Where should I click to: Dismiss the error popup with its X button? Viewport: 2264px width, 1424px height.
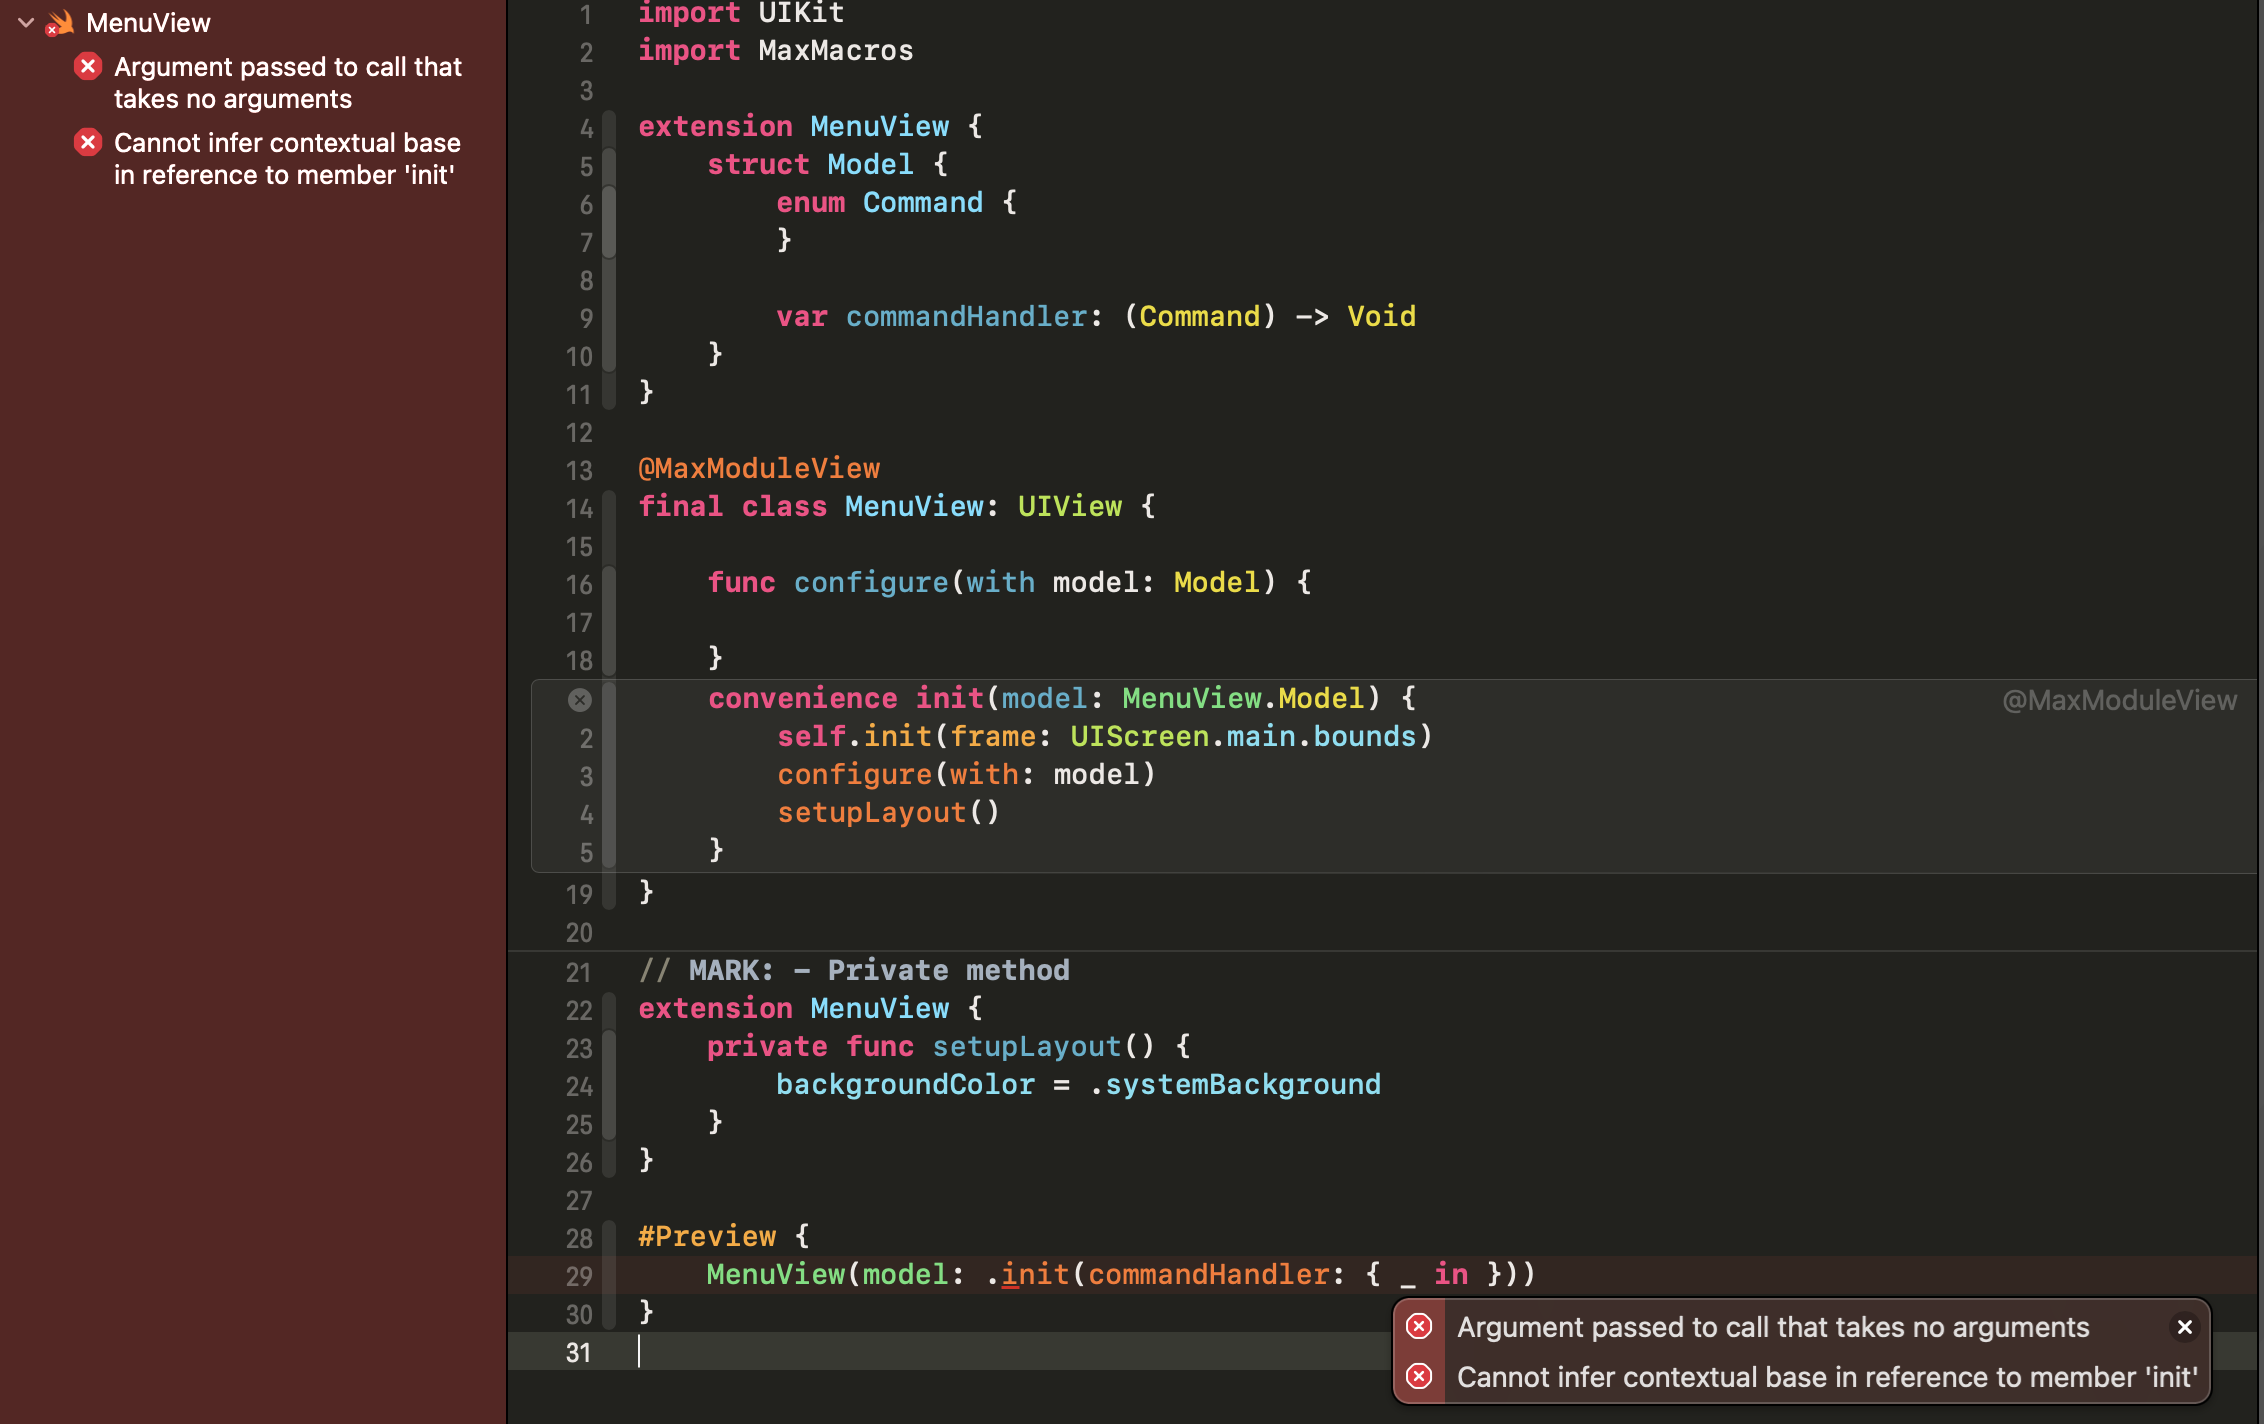pos(2184,1327)
